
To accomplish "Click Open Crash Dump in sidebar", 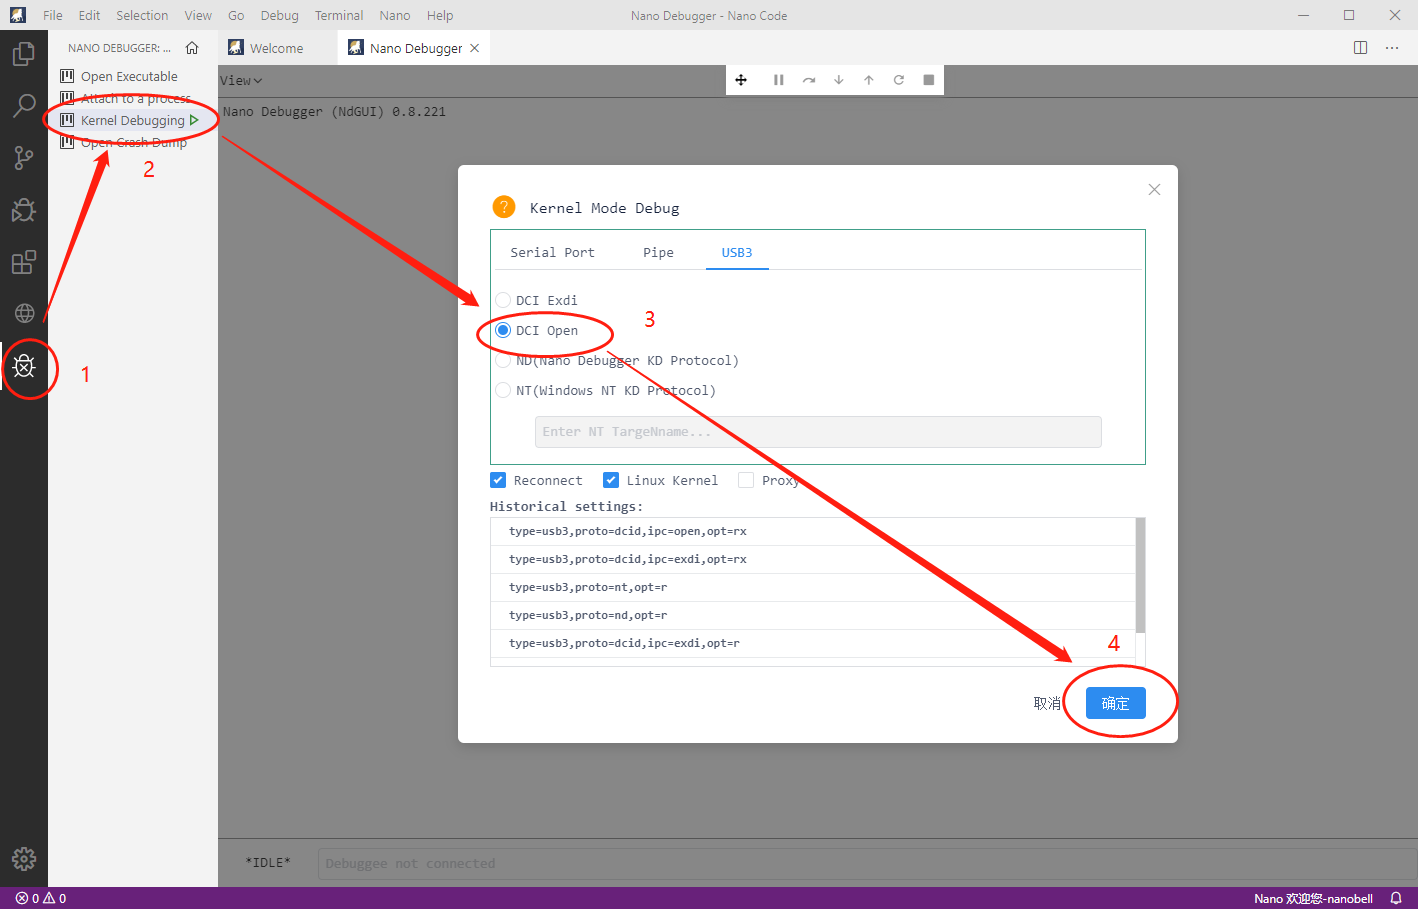I will click(134, 142).
